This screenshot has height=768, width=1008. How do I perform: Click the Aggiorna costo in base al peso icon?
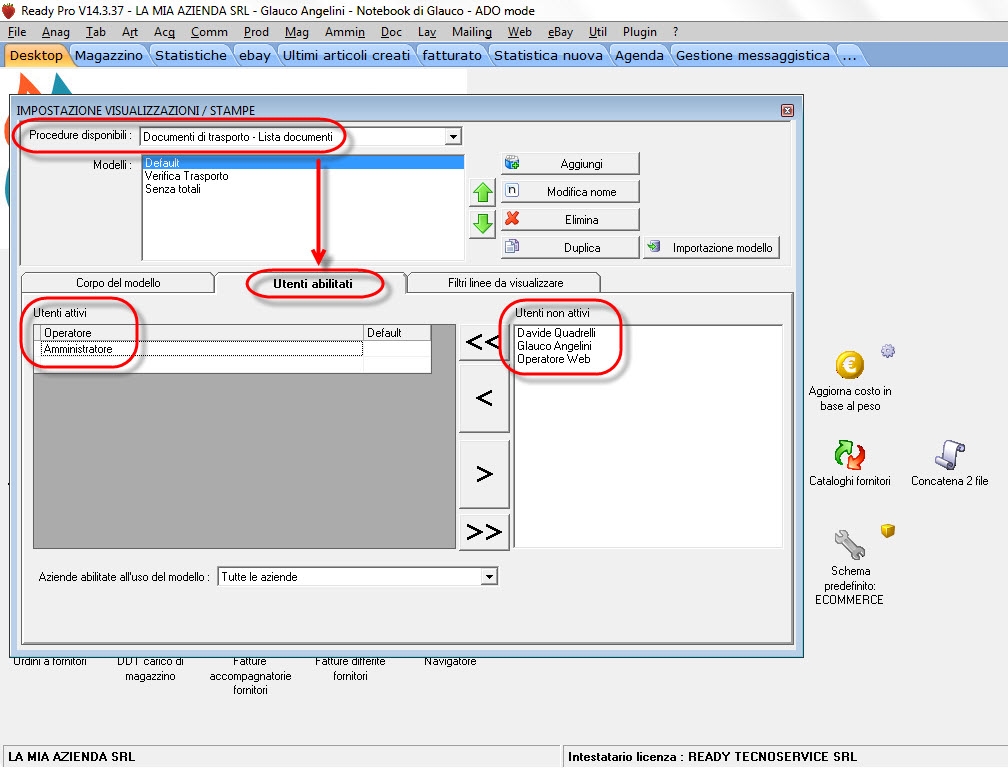point(849,365)
